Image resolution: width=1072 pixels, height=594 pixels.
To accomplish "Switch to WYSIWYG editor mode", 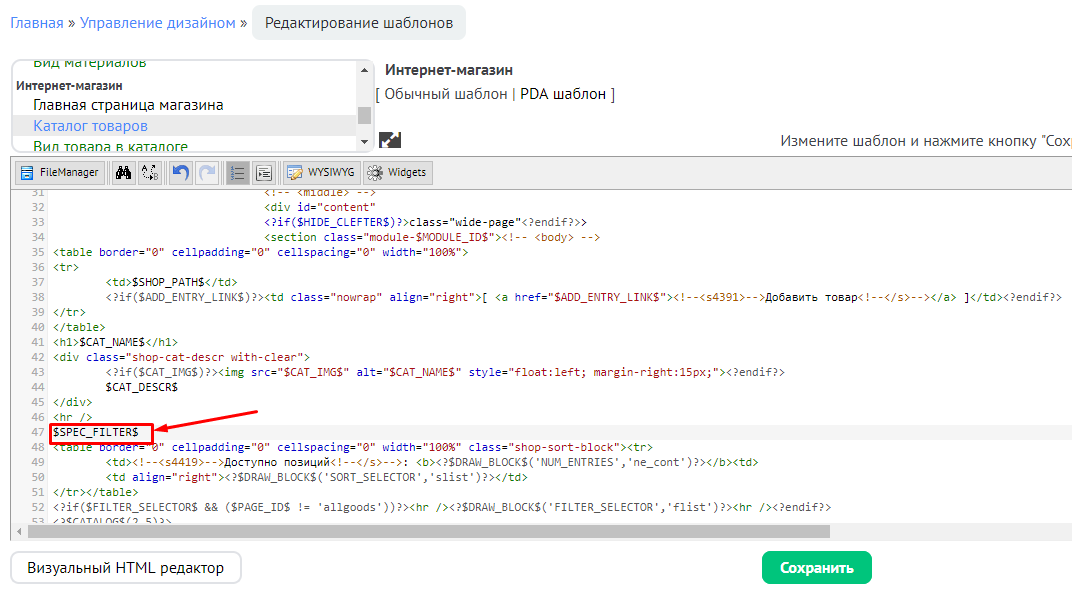I will click(x=320, y=172).
